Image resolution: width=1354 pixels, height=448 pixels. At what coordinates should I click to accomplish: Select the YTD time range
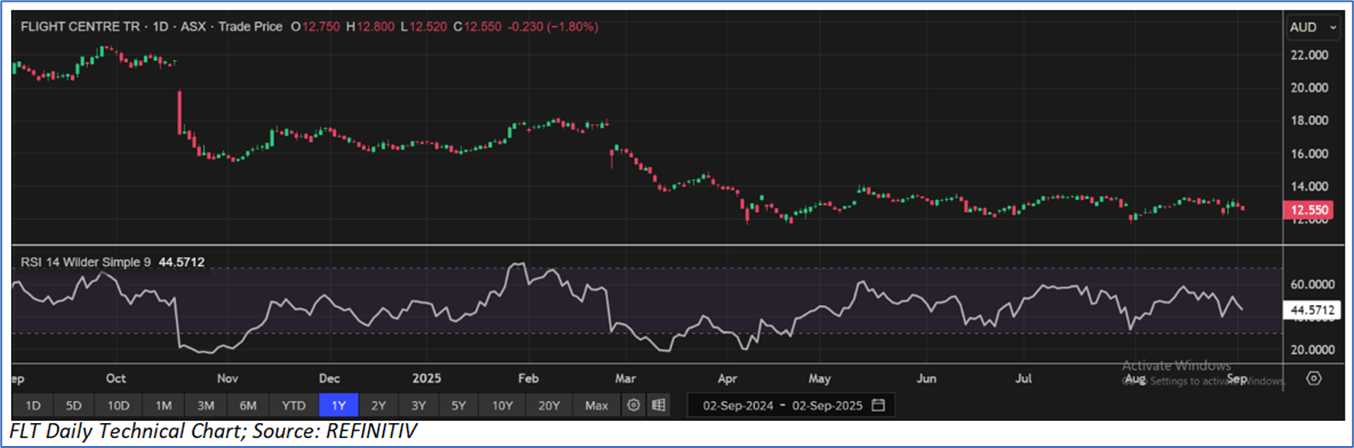point(293,405)
